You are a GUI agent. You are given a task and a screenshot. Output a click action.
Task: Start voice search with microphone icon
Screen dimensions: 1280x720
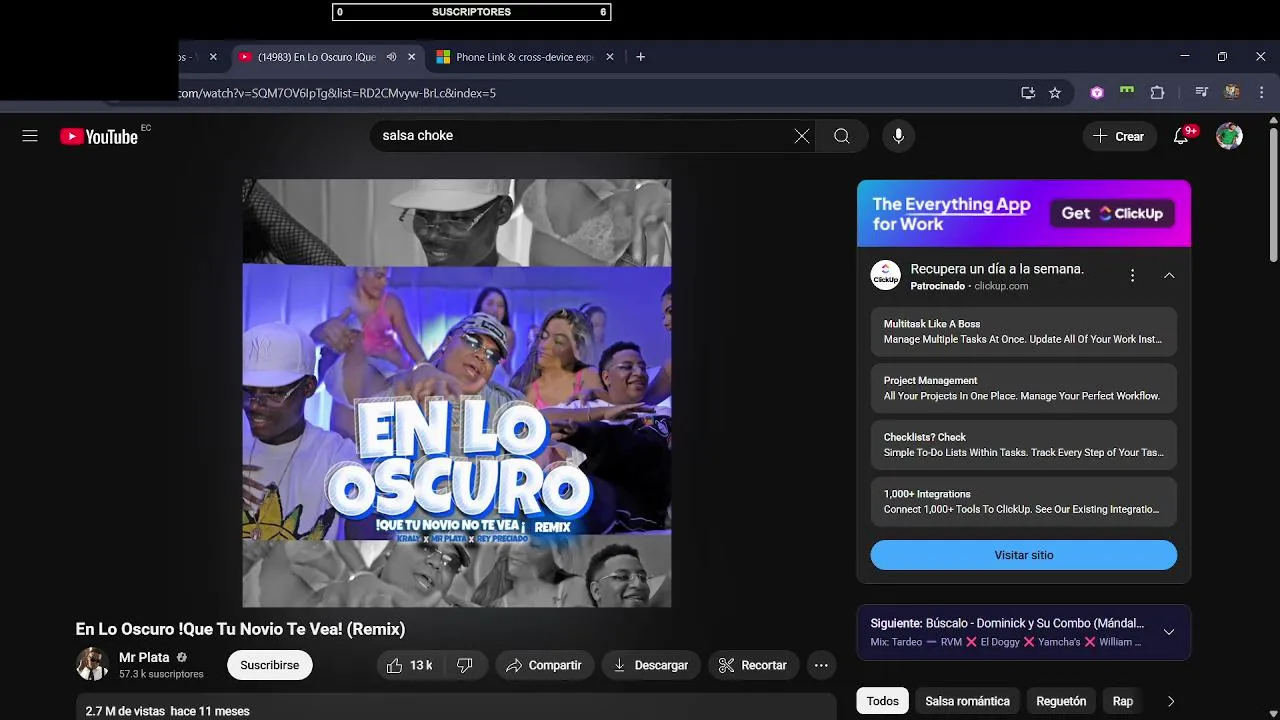[x=898, y=136]
